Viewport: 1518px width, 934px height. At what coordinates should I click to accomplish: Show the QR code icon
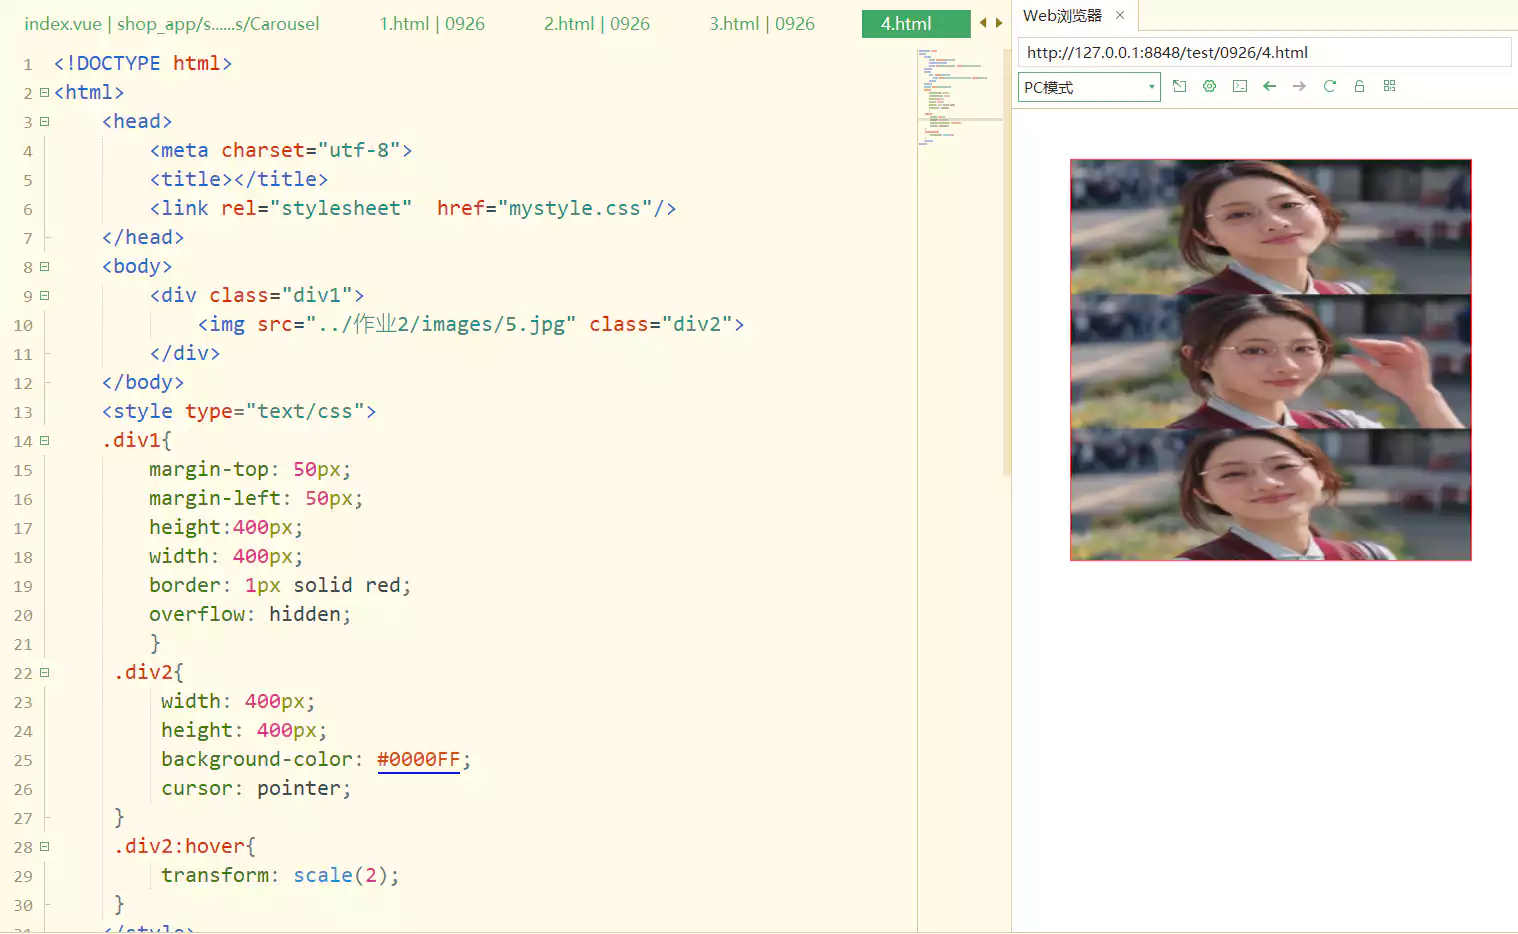(1389, 86)
